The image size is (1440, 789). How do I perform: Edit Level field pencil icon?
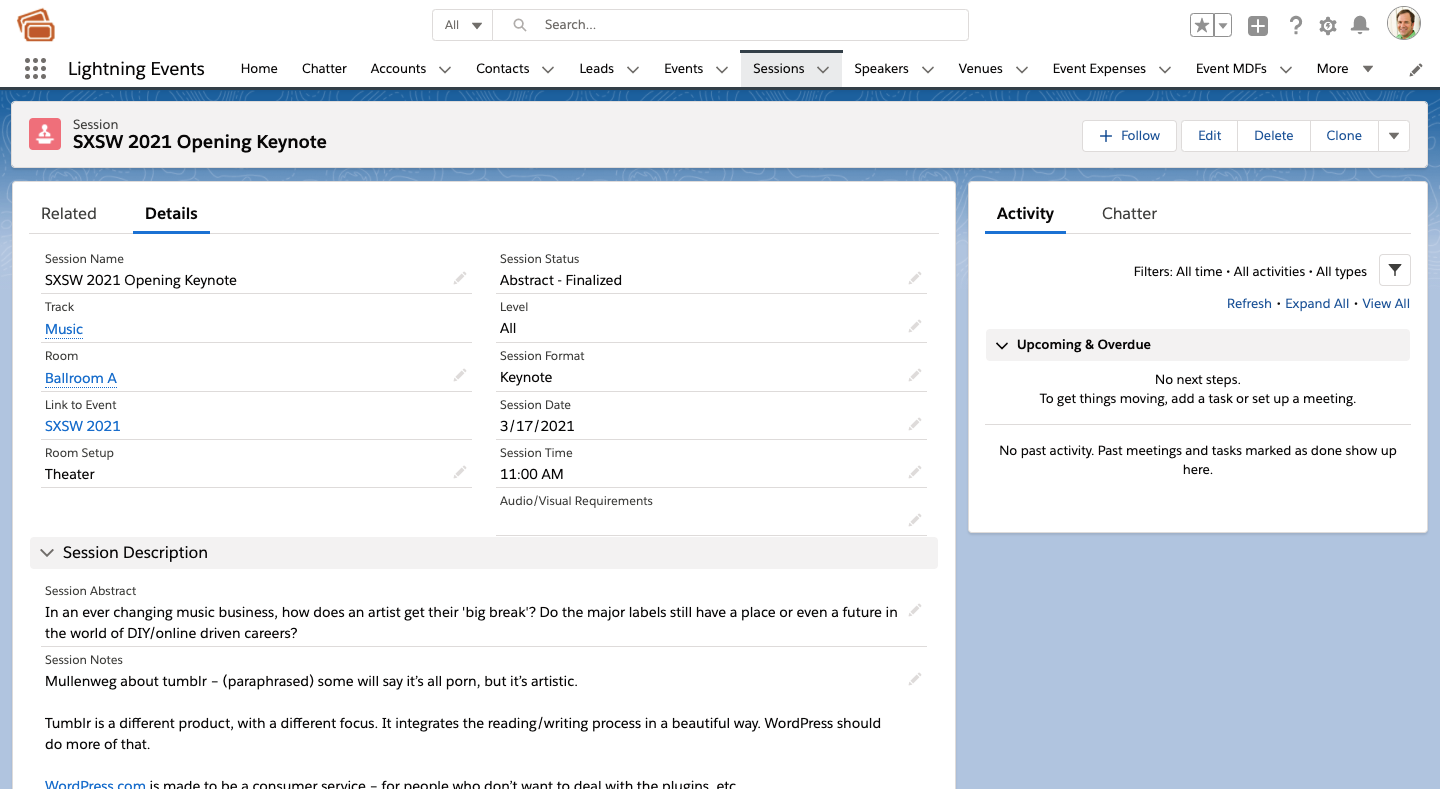pos(915,326)
